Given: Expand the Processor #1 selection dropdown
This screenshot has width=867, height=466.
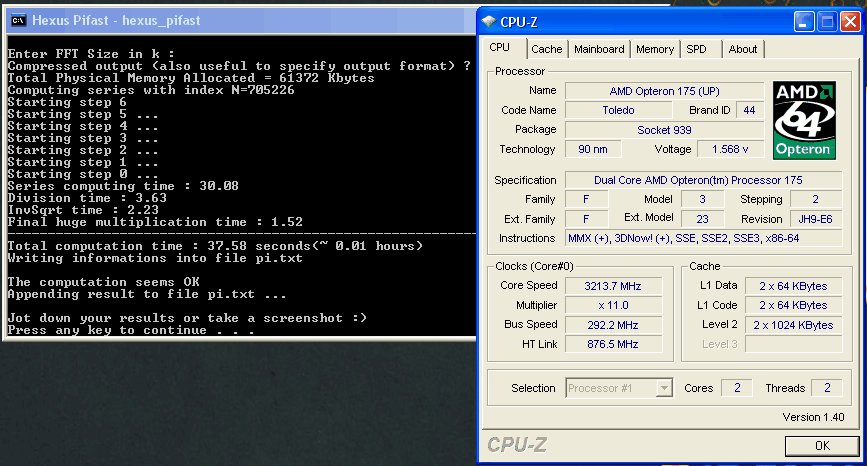Looking at the screenshot, I should click(664, 388).
